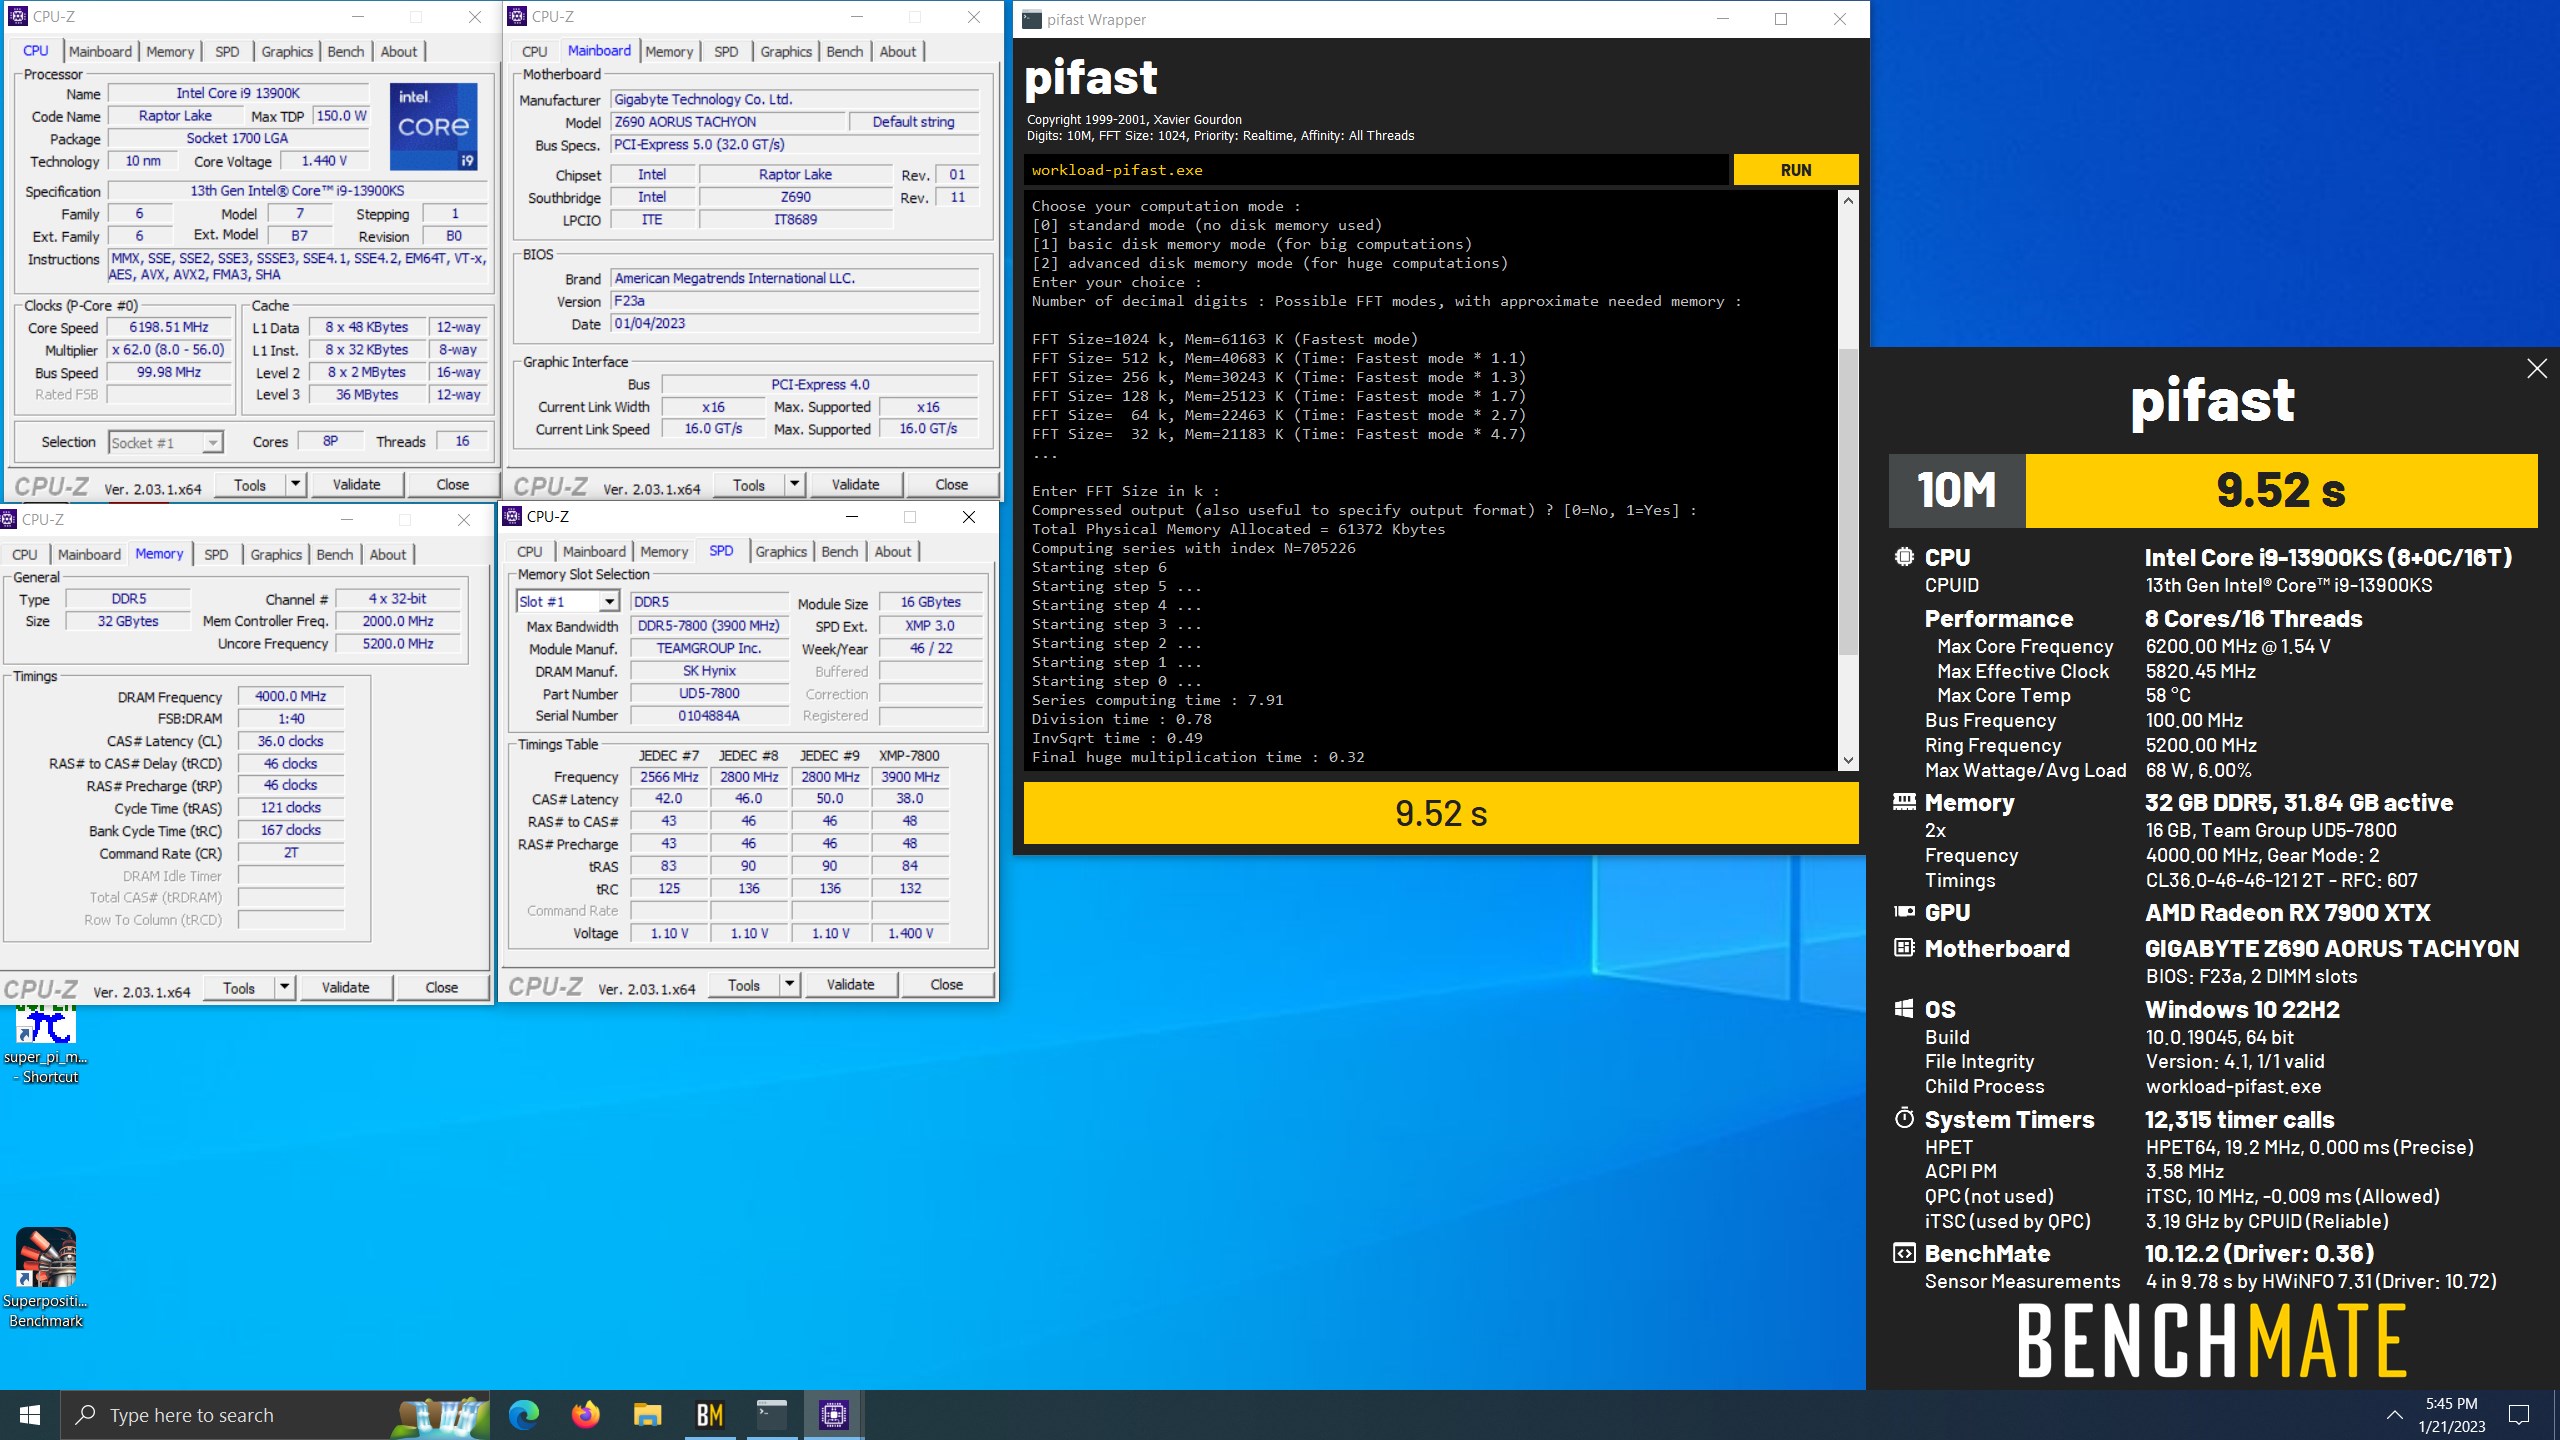This screenshot has width=2560, height=1440.
Task: Switch to SPD tab in Memory CPU-Z window
Action: [216, 554]
